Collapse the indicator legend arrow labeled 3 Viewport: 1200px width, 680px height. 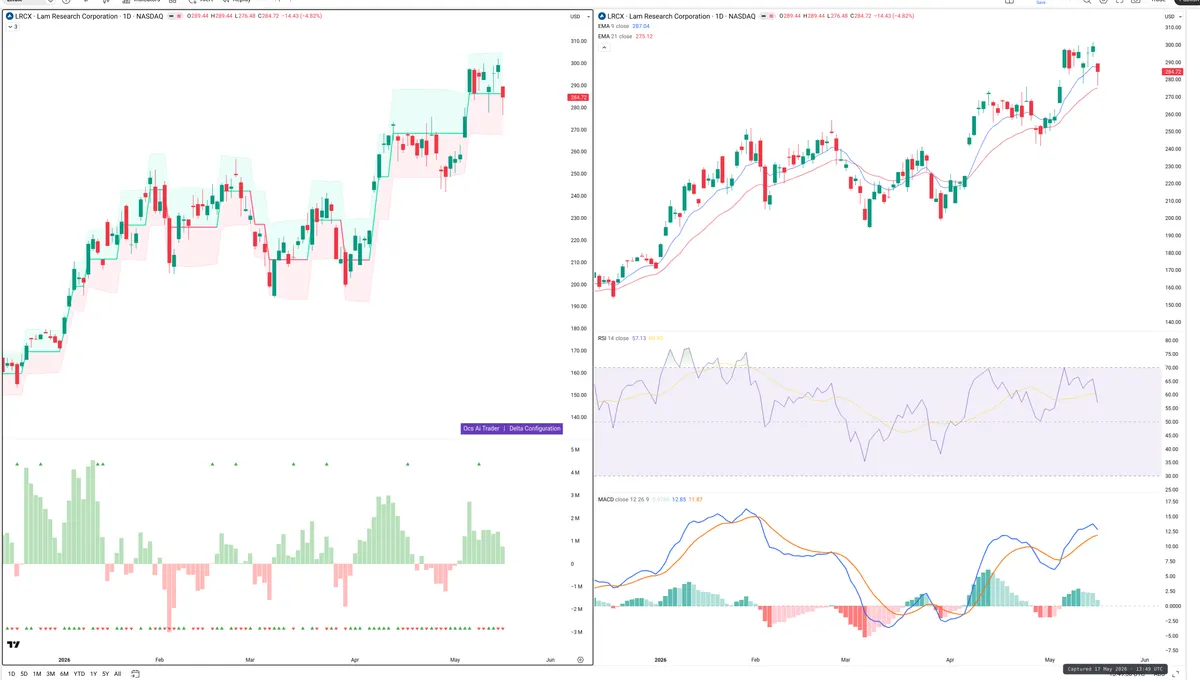(13, 27)
